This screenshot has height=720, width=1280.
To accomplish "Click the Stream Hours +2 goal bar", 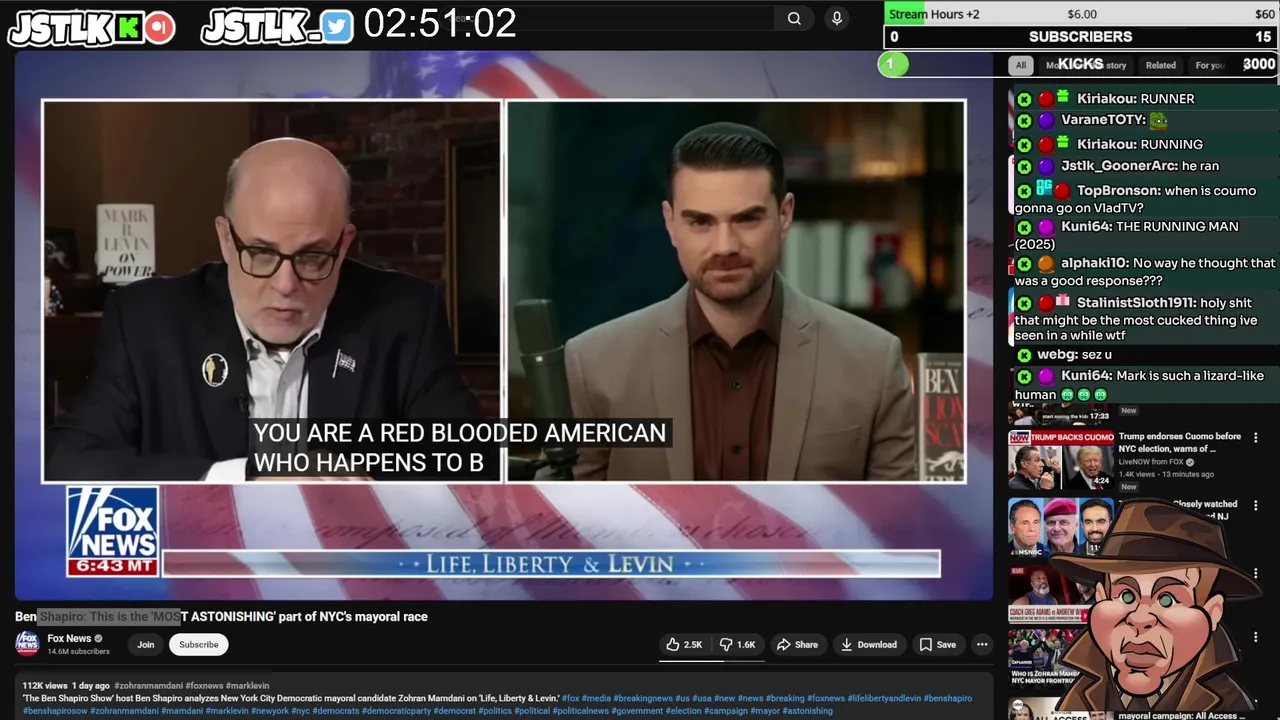I will 1081,13.
